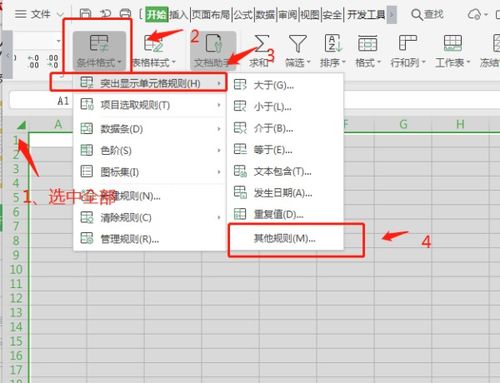Switch to the 安全 ribbon tab
This screenshot has height=383, width=500.
[x=332, y=15]
